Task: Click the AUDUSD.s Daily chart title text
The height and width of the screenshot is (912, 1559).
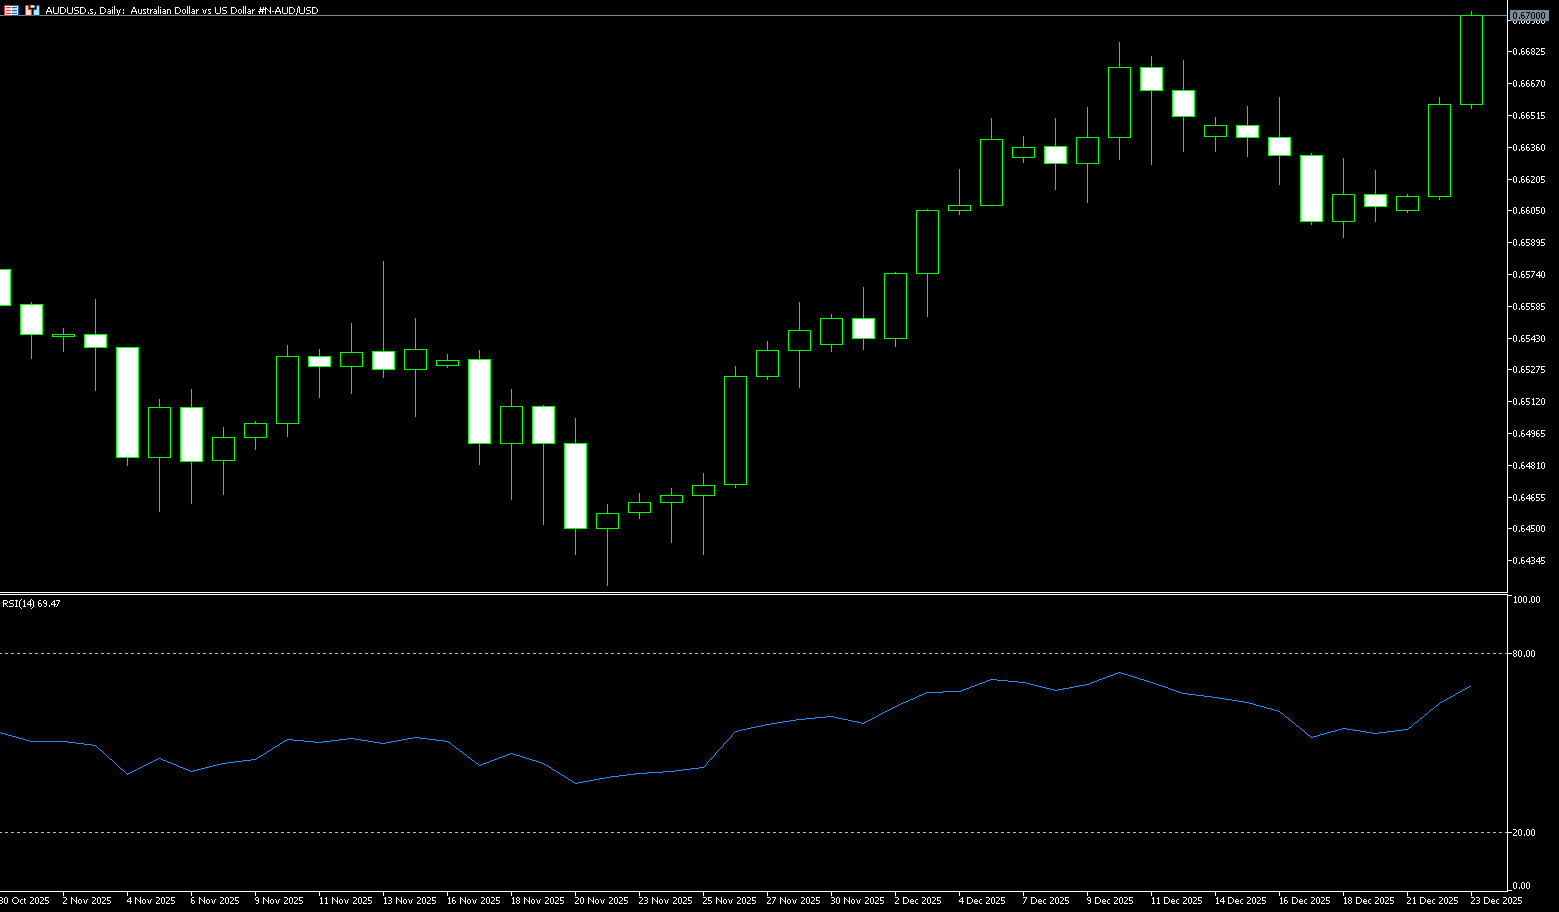Action: click(x=182, y=10)
